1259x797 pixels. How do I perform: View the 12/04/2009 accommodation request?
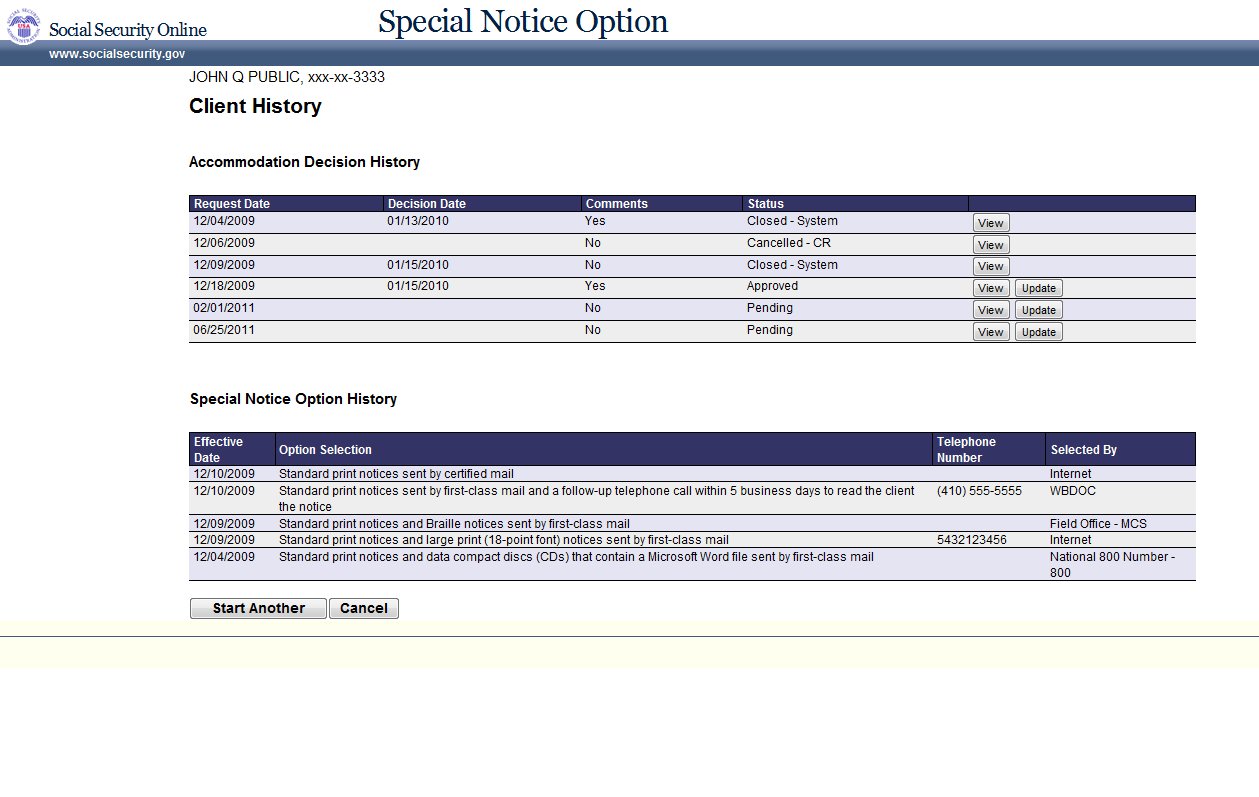(x=991, y=223)
